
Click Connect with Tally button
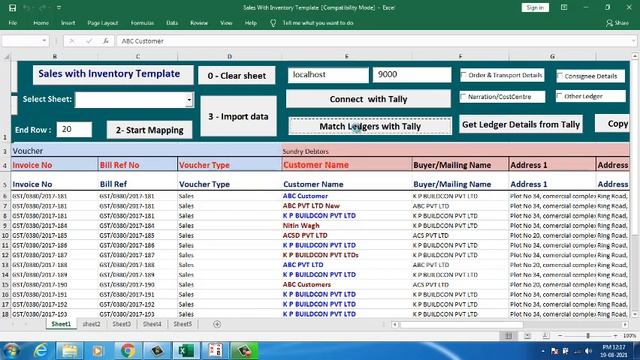pyautogui.click(x=368, y=99)
